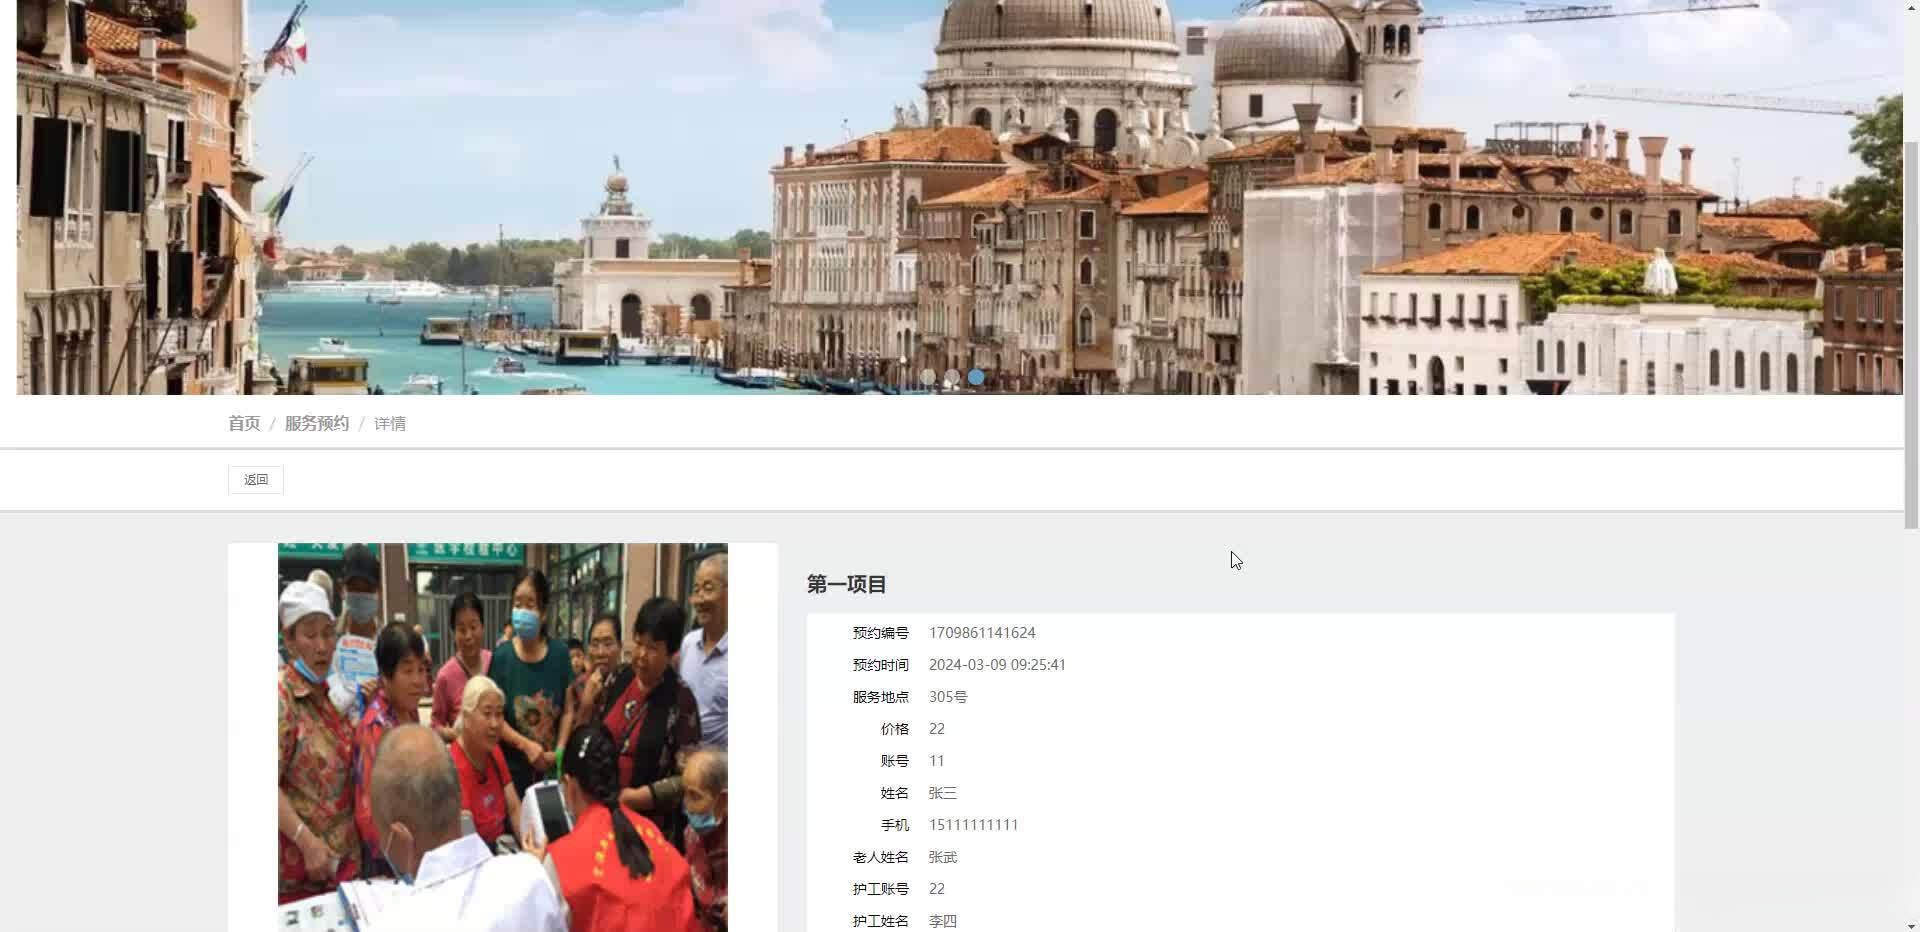Click the 详情 breadcrumb item

[x=390, y=424]
